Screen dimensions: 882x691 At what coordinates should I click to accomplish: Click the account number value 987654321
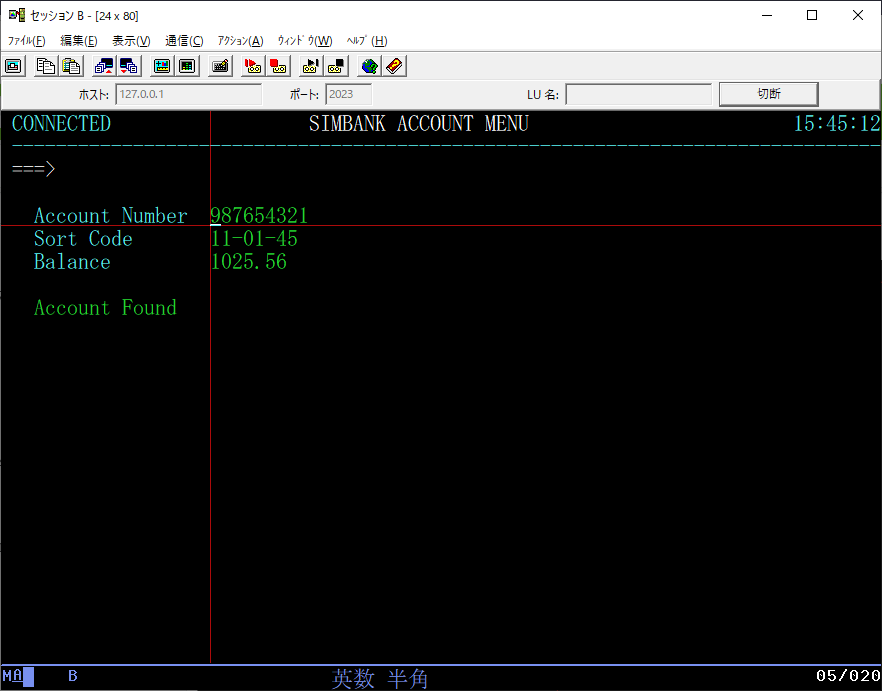259,216
